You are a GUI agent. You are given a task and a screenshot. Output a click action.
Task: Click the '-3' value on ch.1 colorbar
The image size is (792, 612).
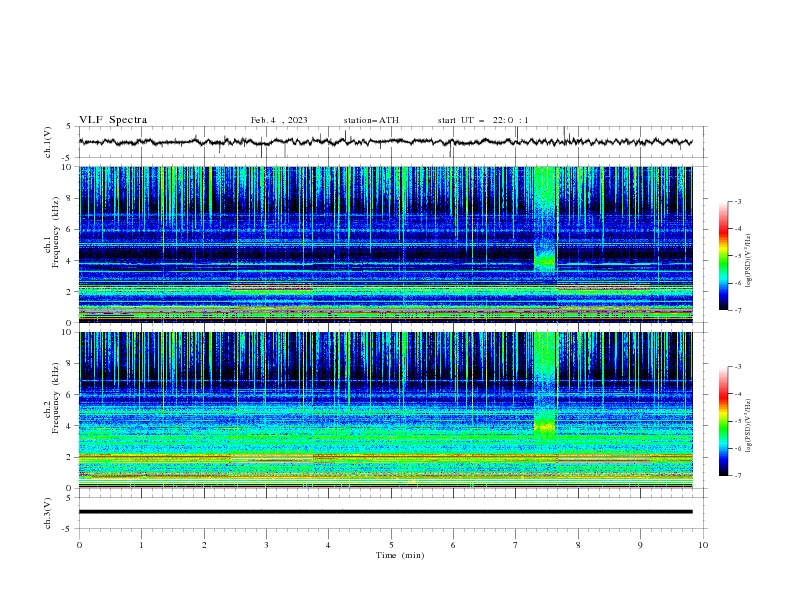pos(738,201)
